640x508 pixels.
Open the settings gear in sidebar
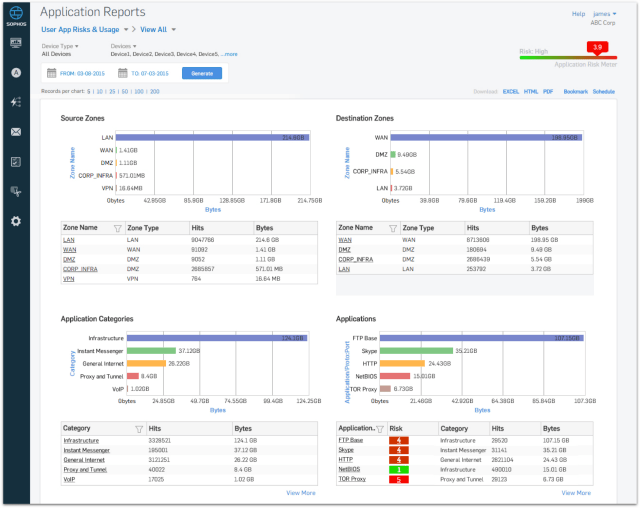[x=16, y=221]
